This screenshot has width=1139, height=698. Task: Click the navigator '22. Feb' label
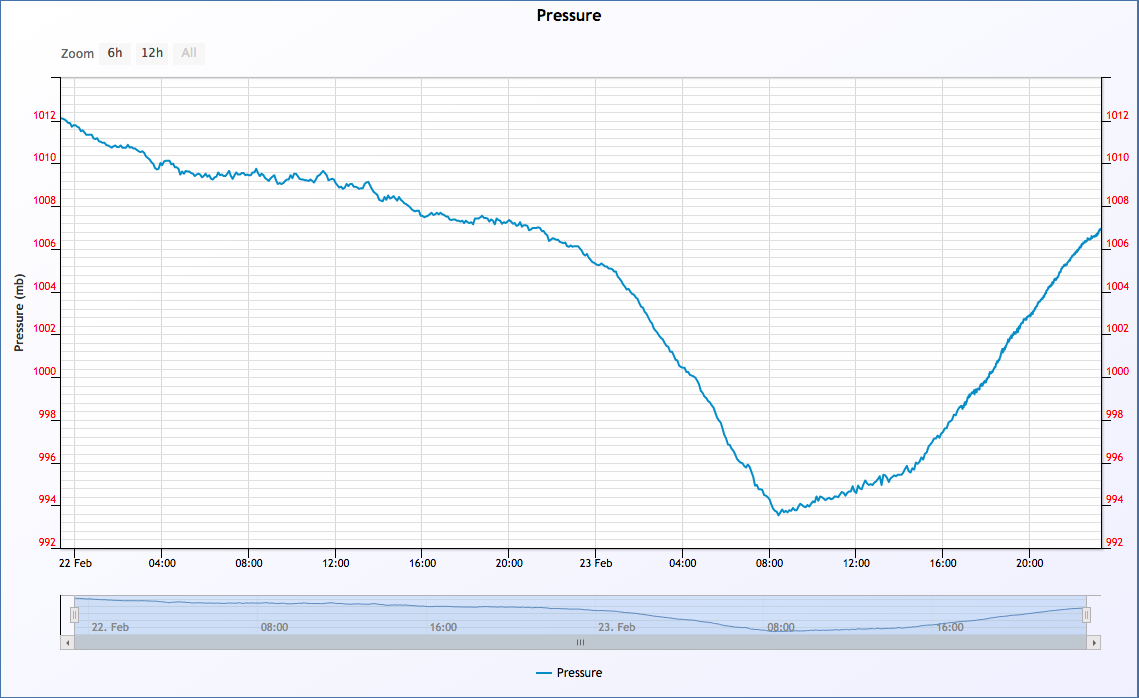tap(110, 627)
